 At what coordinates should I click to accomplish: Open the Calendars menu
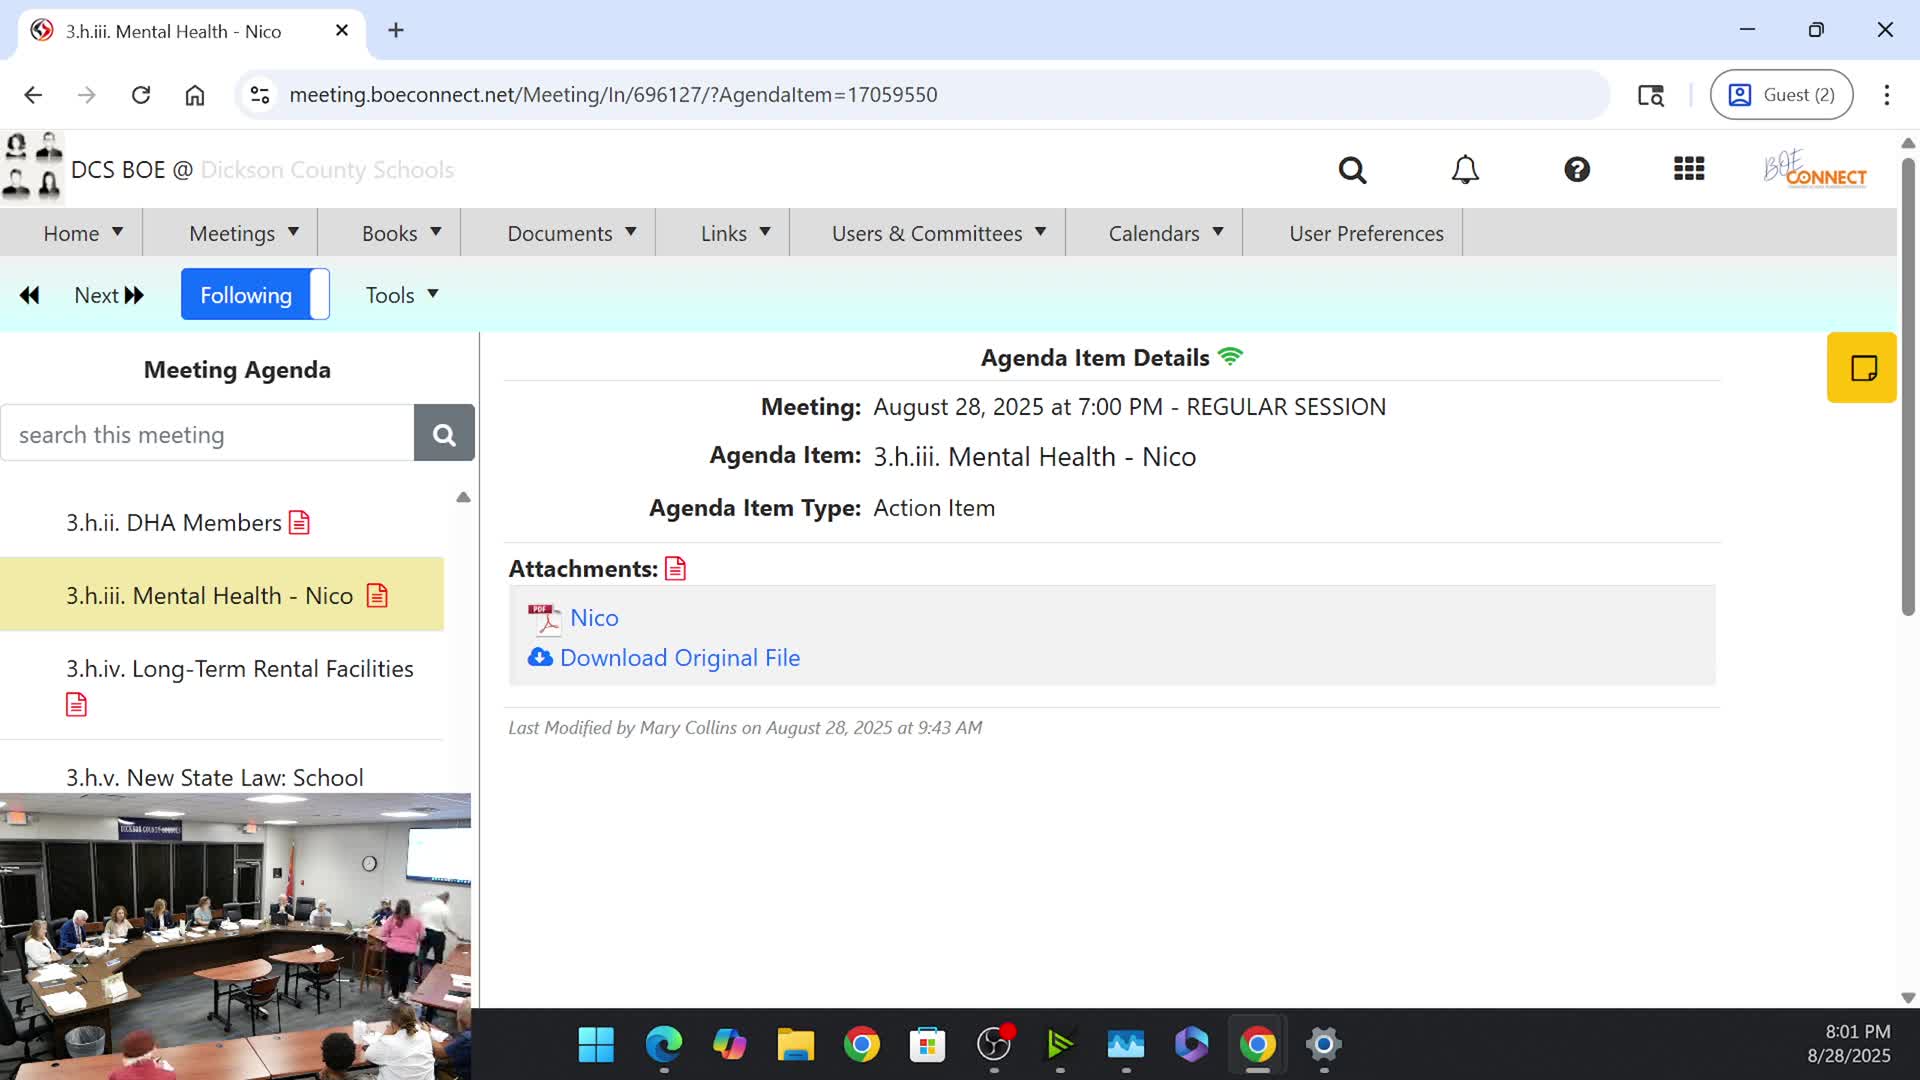pyautogui.click(x=1165, y=233)
